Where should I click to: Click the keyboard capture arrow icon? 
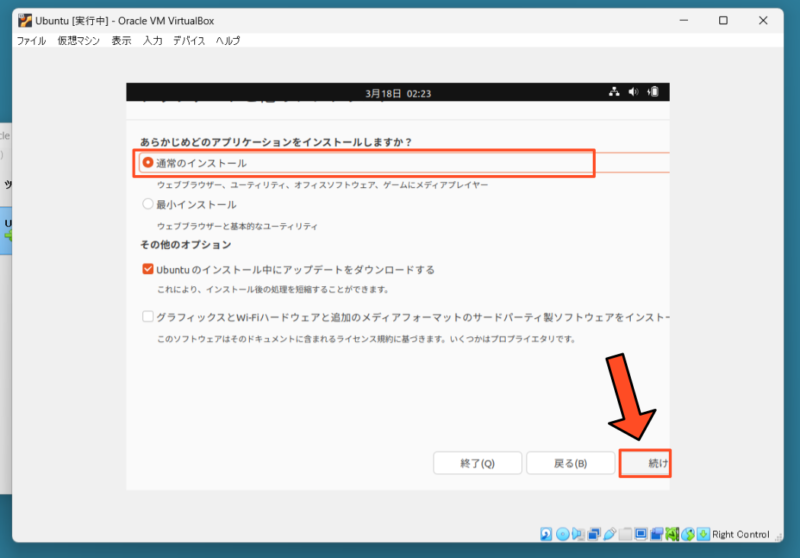pos(703,534)
